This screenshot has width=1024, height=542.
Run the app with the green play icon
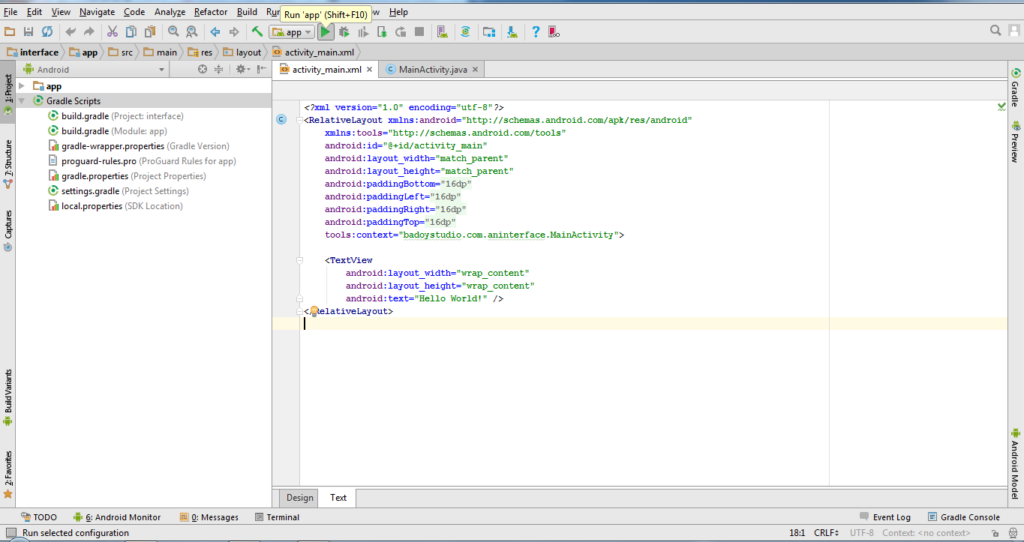(326, 32)
